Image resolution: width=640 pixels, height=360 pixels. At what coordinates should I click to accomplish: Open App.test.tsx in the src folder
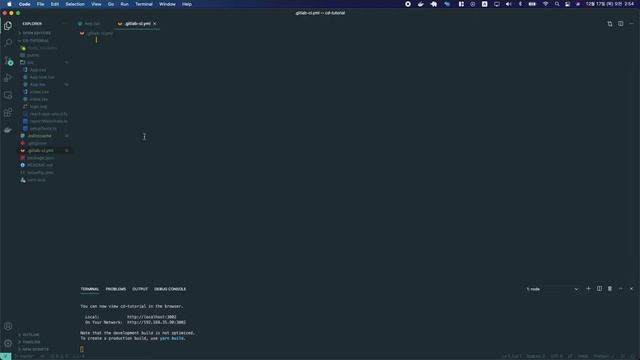(x=42, y=77)
